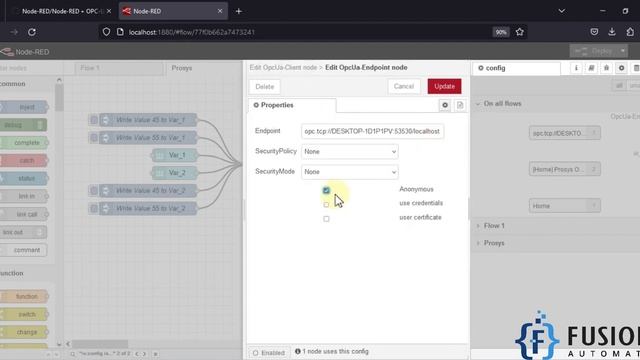Select the Write Value 45 to Var_2 node
640x360 pixels.
click(x=148, y=191)
